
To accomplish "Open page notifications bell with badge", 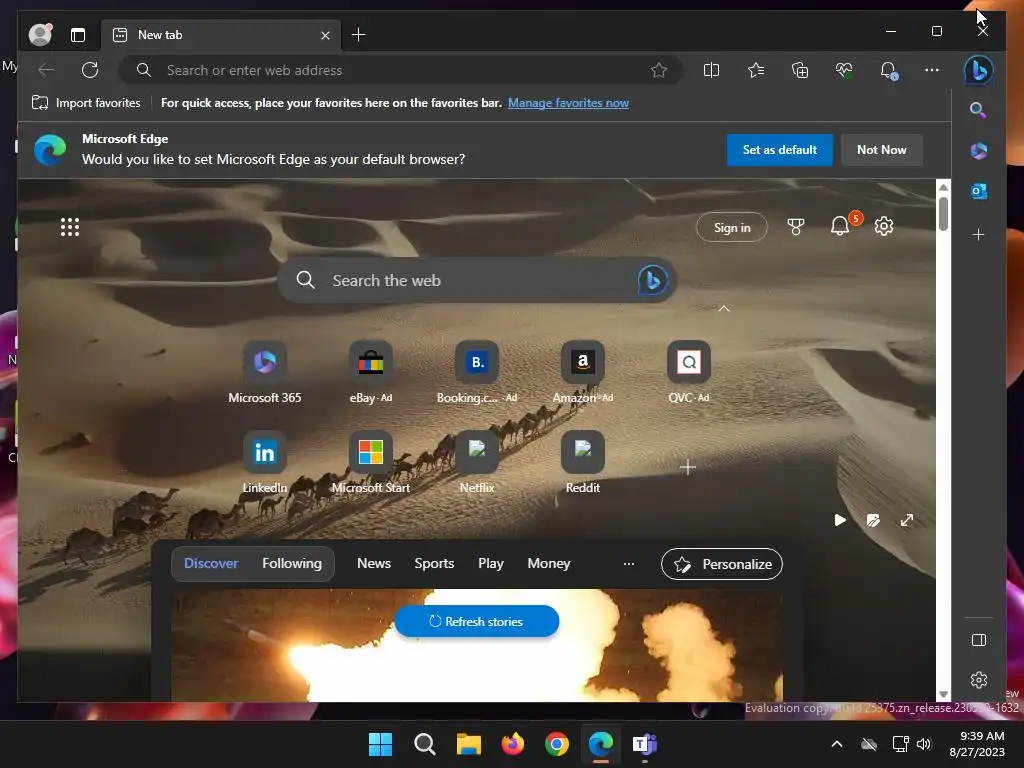I will 840,226.
